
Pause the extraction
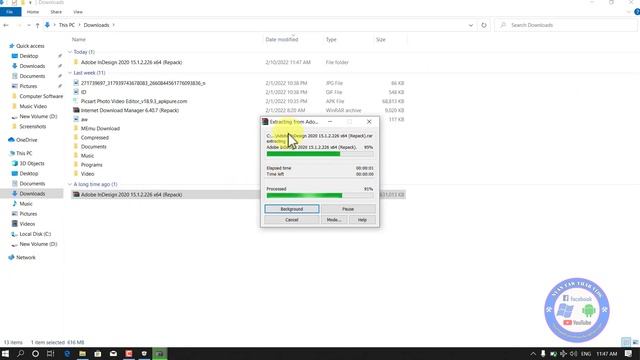tap(348, 209)
